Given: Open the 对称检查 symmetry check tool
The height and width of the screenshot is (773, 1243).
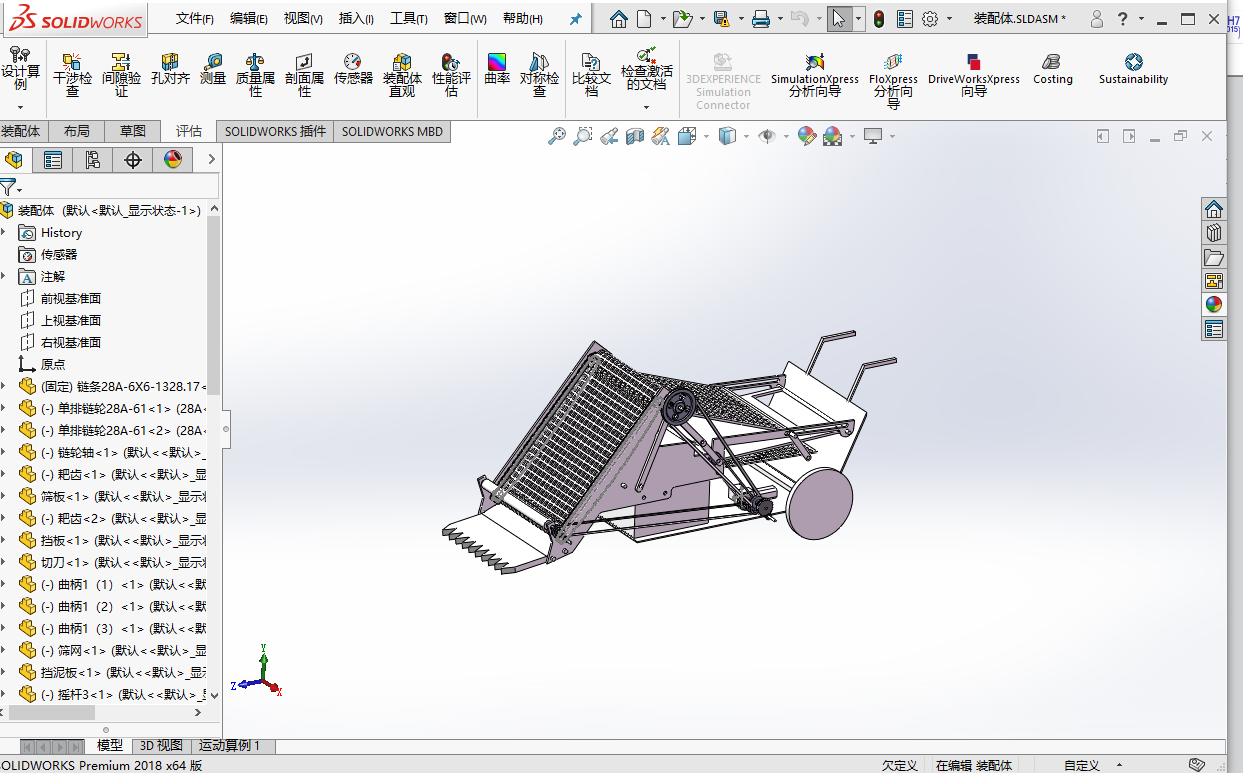Looking at the screenshot, I should [x=539, y=75].
